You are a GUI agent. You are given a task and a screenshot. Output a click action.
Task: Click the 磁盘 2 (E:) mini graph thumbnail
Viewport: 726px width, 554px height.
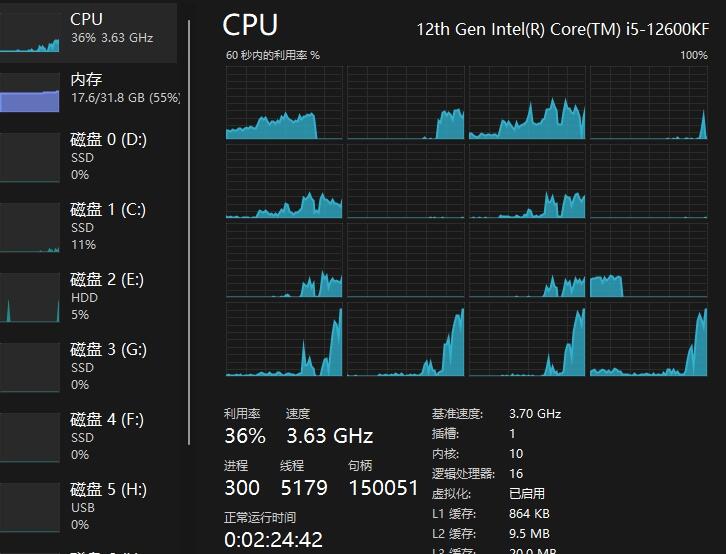click(x=29, y=298)
